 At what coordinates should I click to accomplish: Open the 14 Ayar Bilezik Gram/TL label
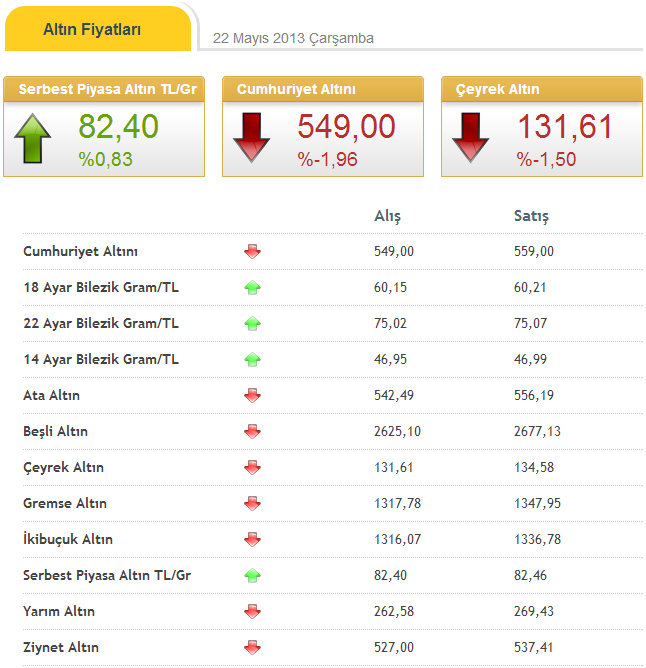(101, 360)
